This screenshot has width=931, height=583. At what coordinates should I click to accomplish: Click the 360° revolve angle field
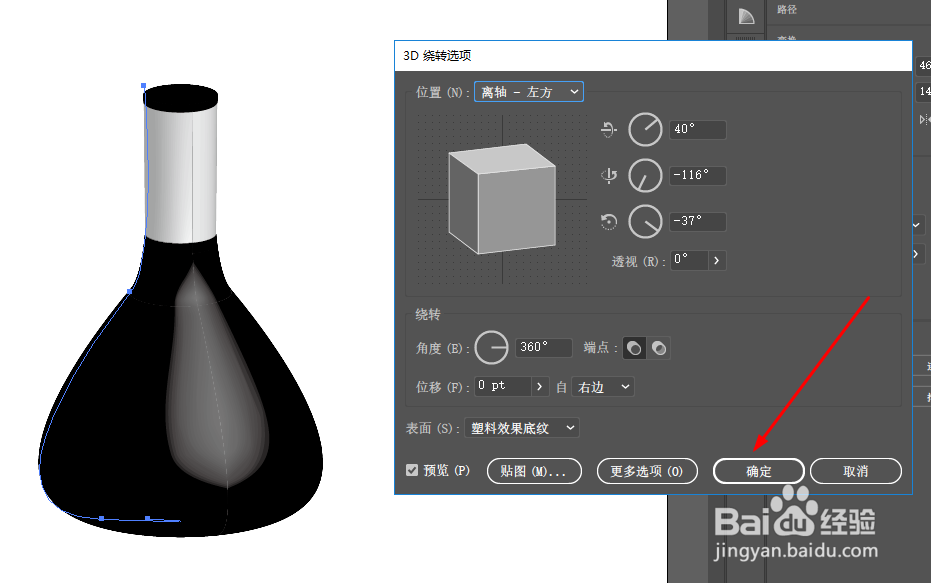pos(543,347)
